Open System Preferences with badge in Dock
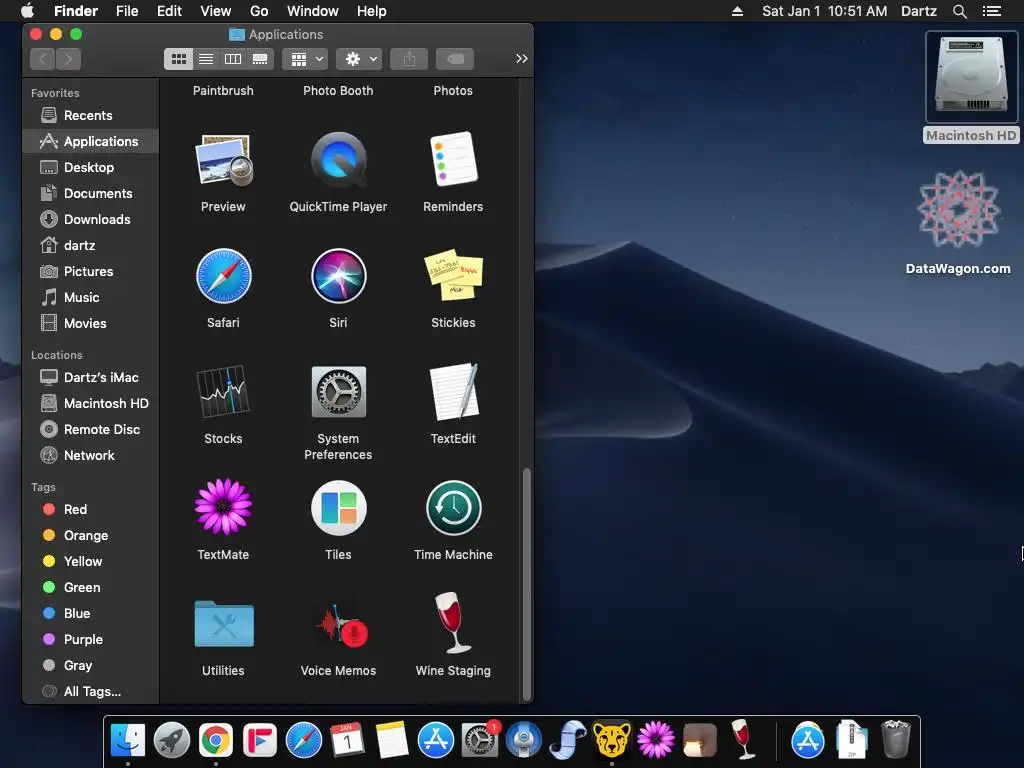 click(480, 741)
